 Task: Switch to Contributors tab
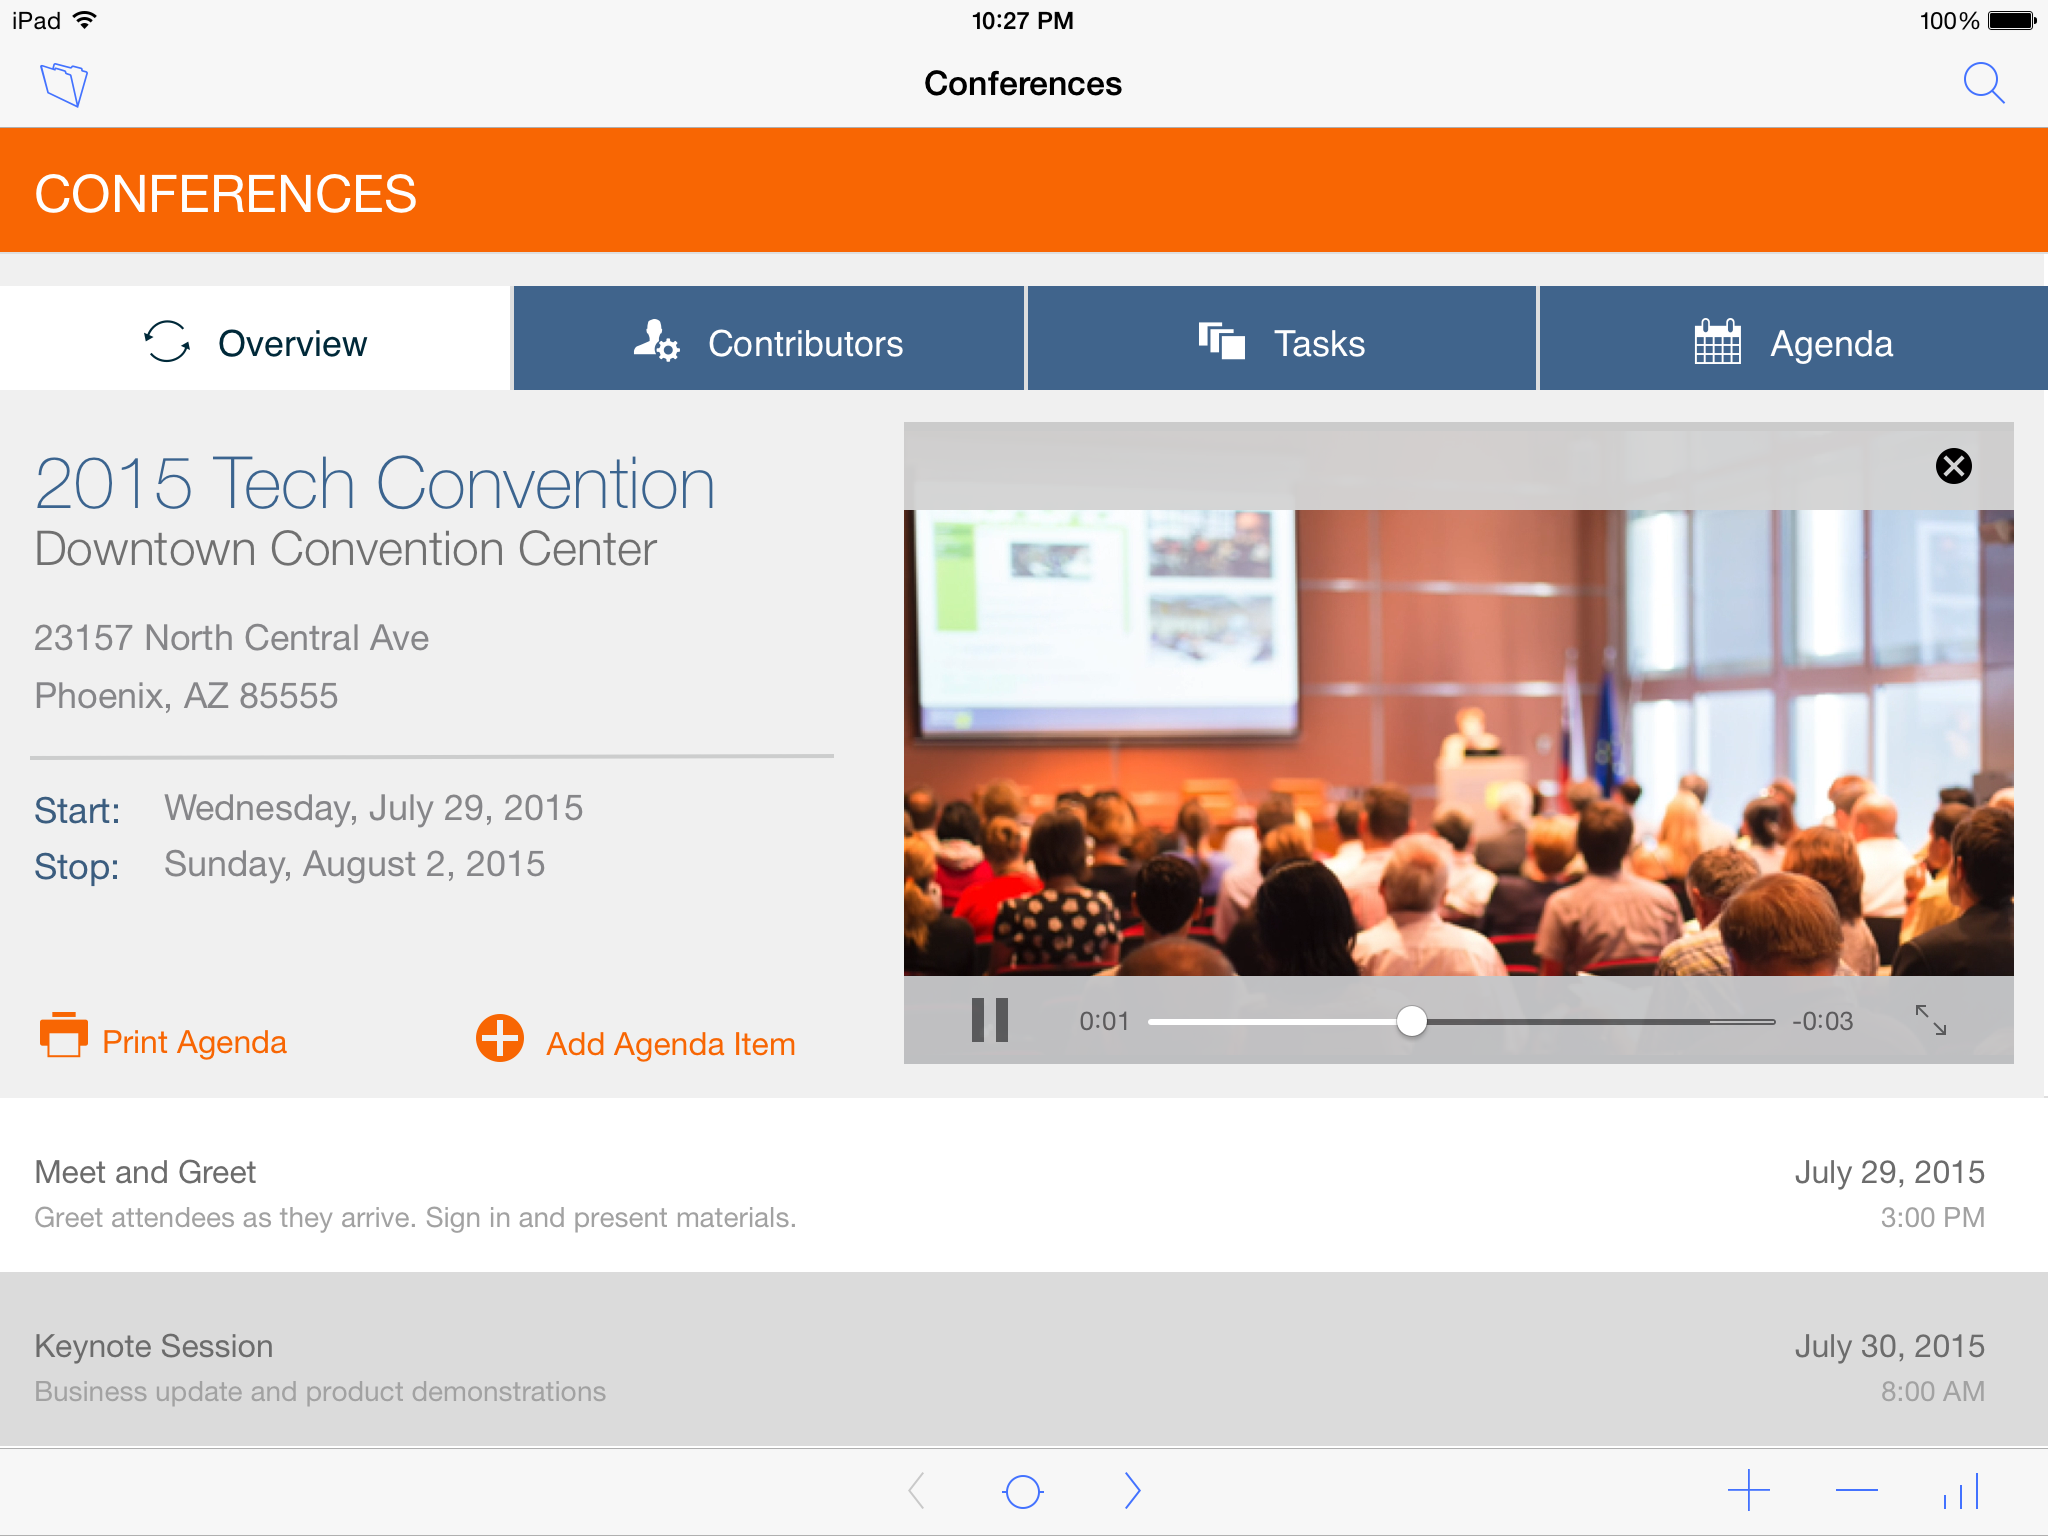click(768, 343)
